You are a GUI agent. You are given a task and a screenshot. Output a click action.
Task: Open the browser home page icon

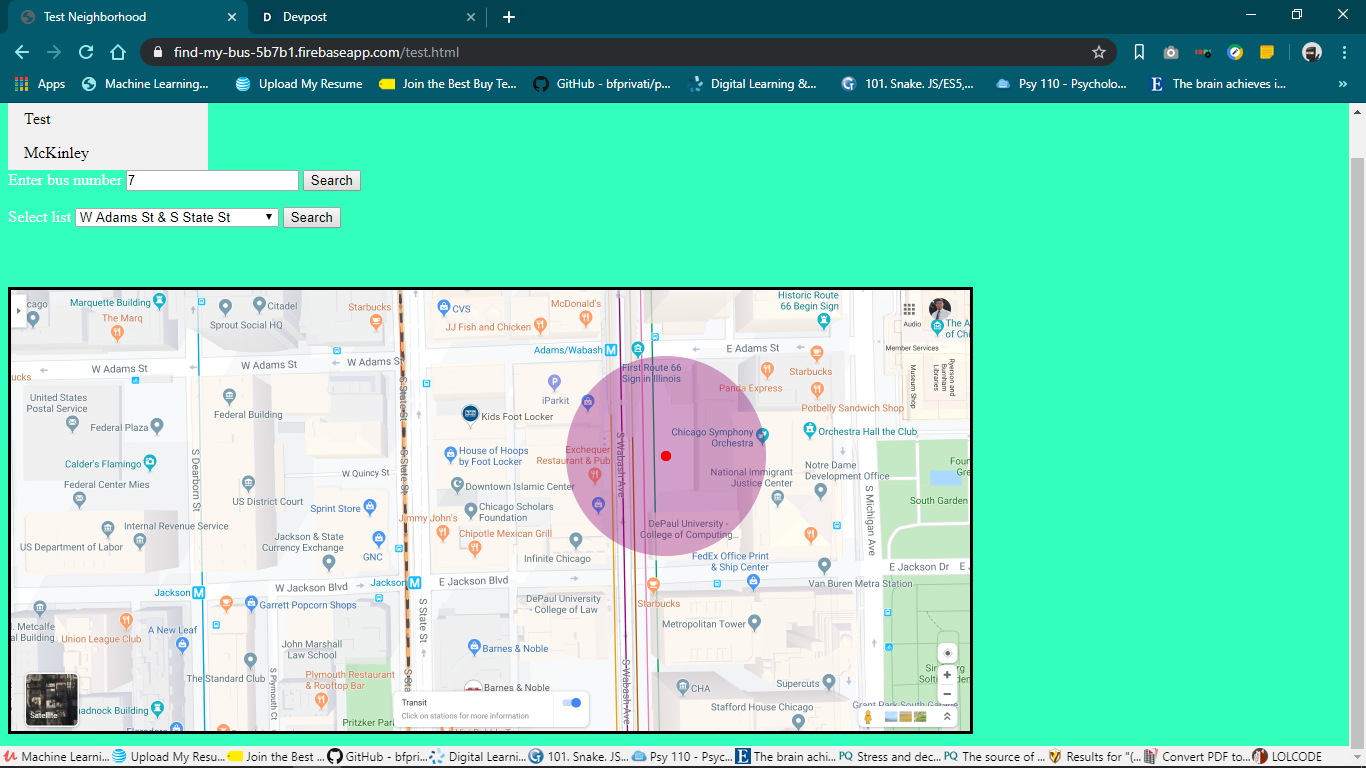[x=118, y=52]
